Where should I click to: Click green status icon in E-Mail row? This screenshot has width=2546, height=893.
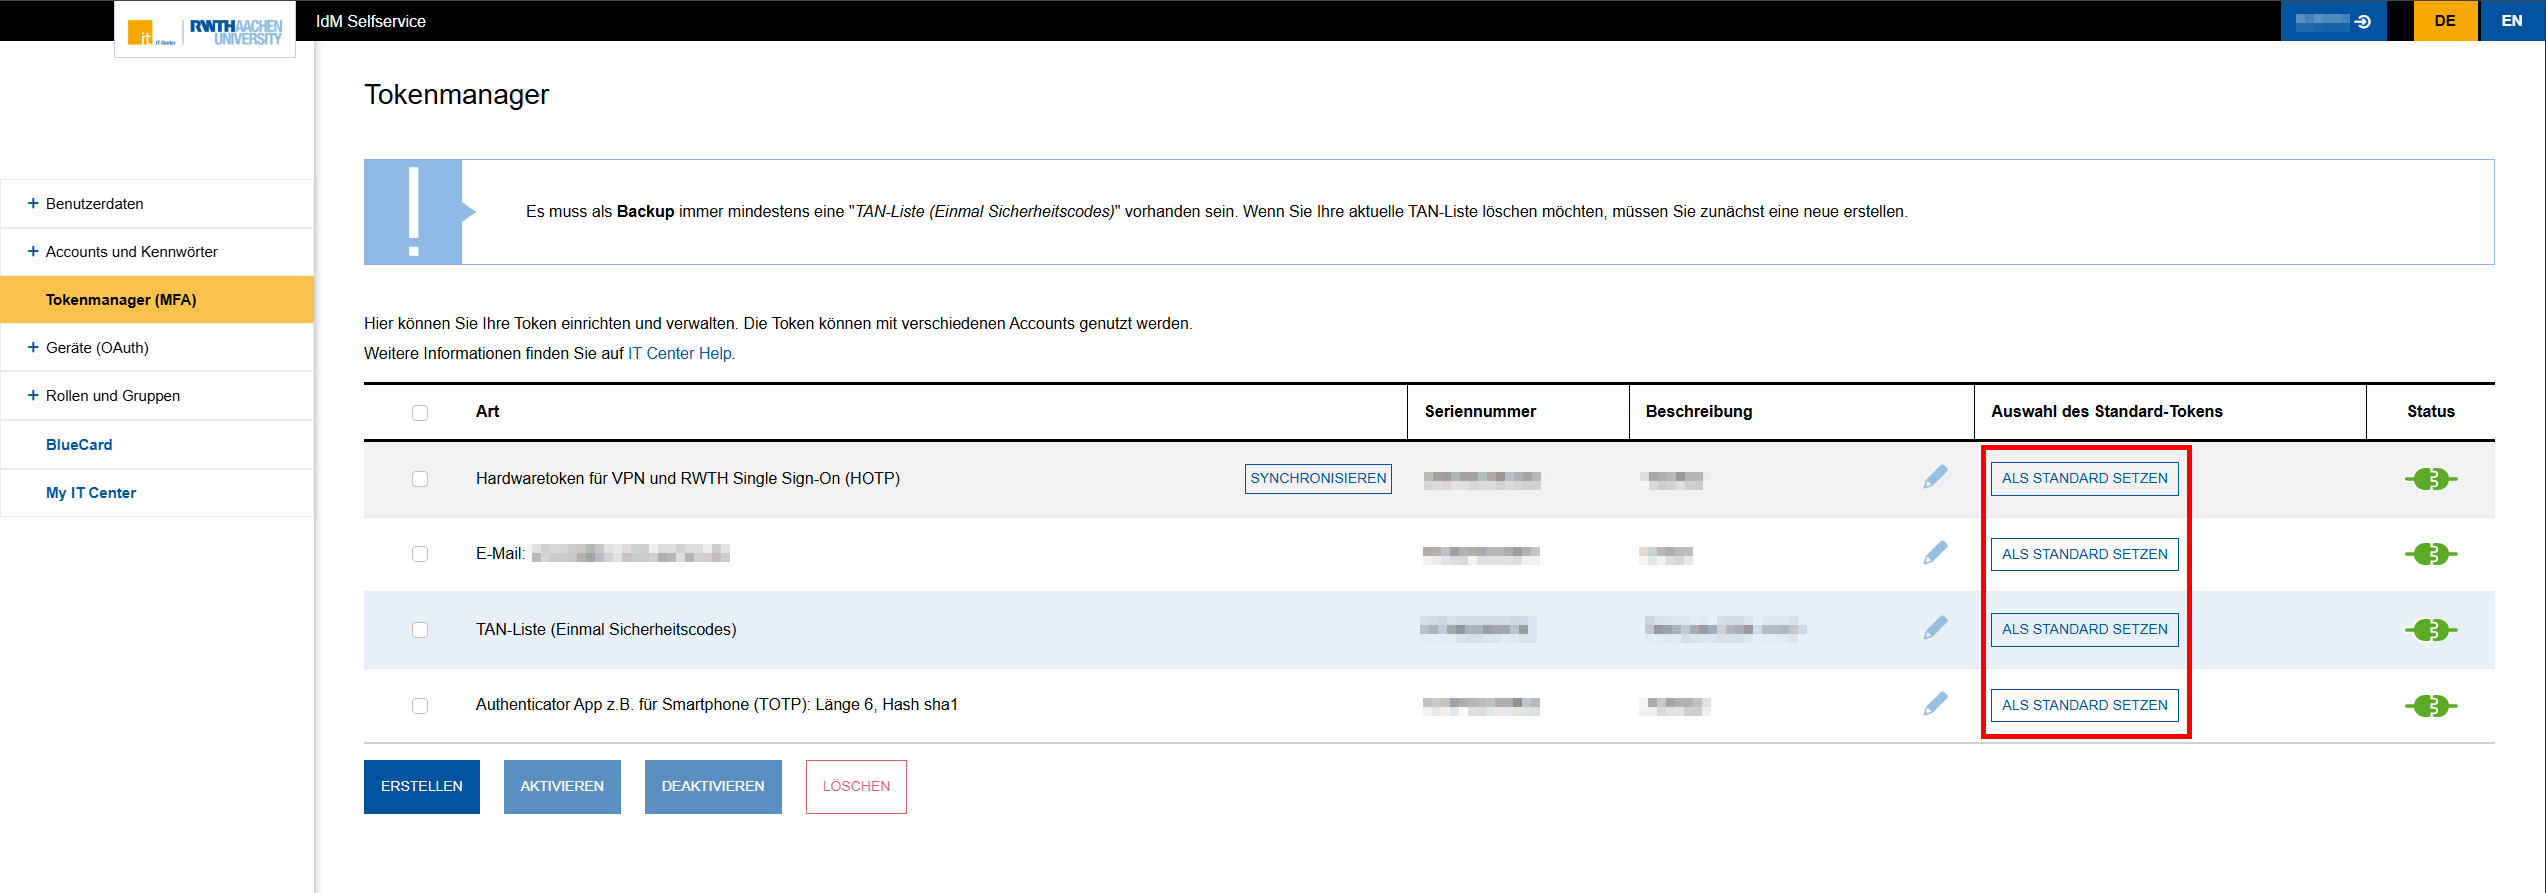(2430, 554)
